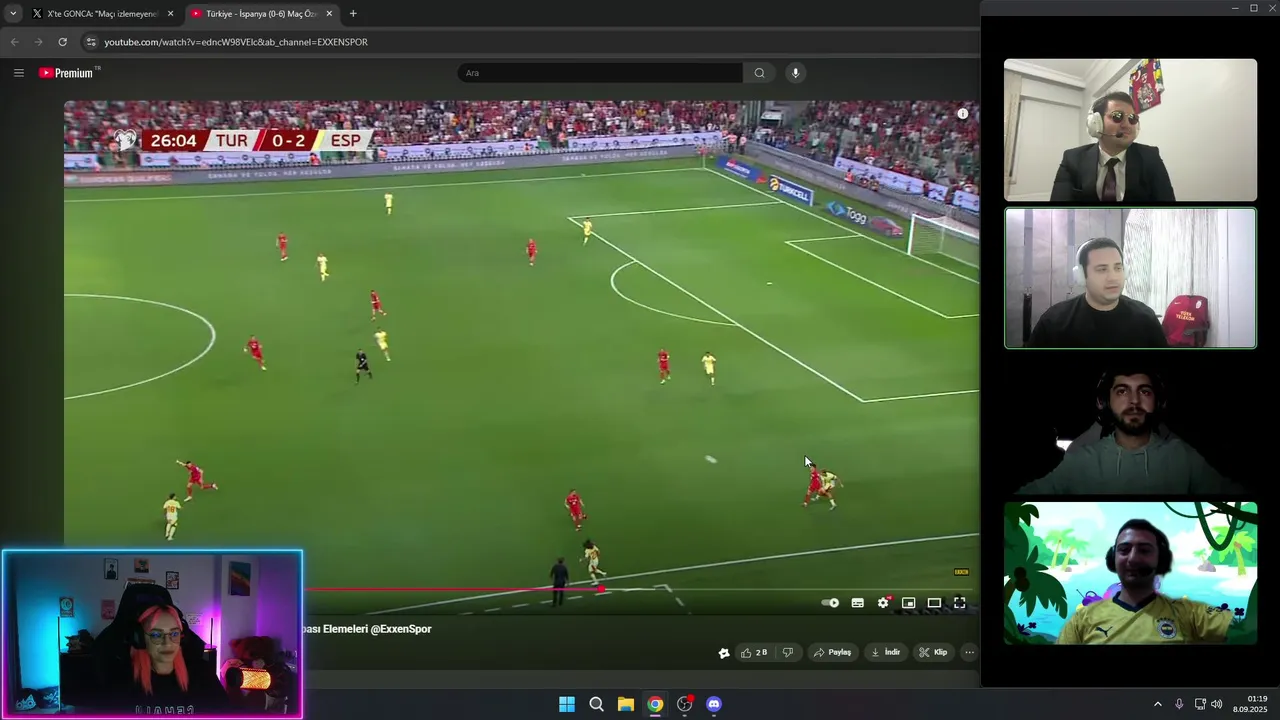Expand the tab search dropdown
1280x720 pixels.
[12, 14]
